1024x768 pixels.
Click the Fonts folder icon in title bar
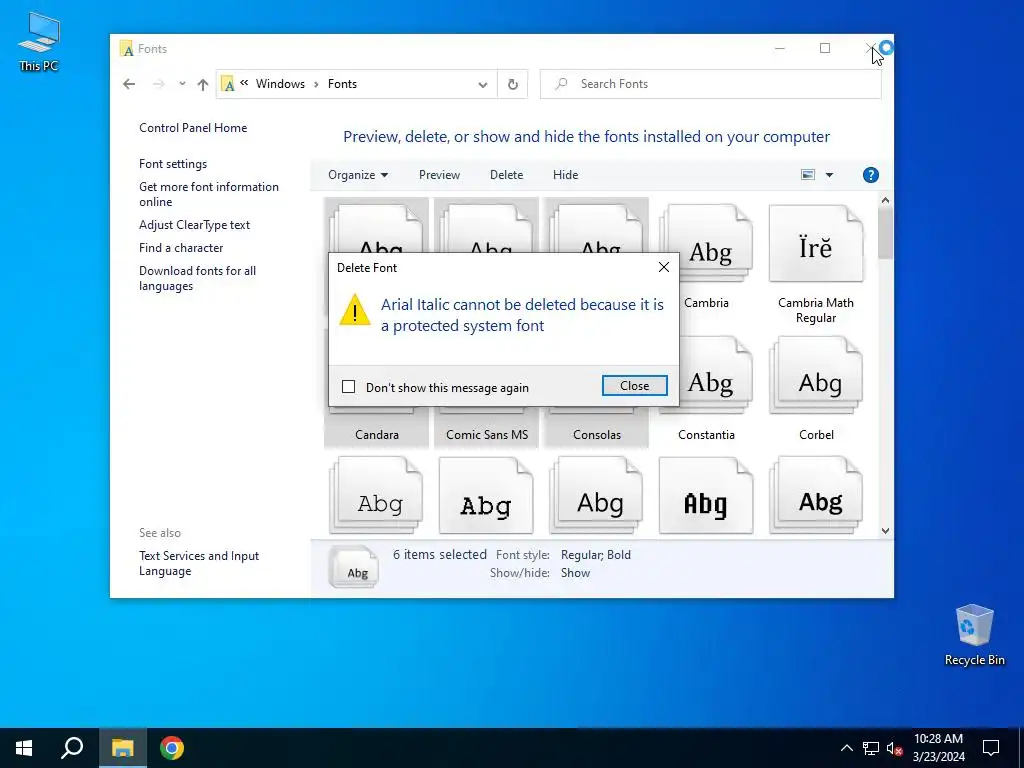coord(127,49)
